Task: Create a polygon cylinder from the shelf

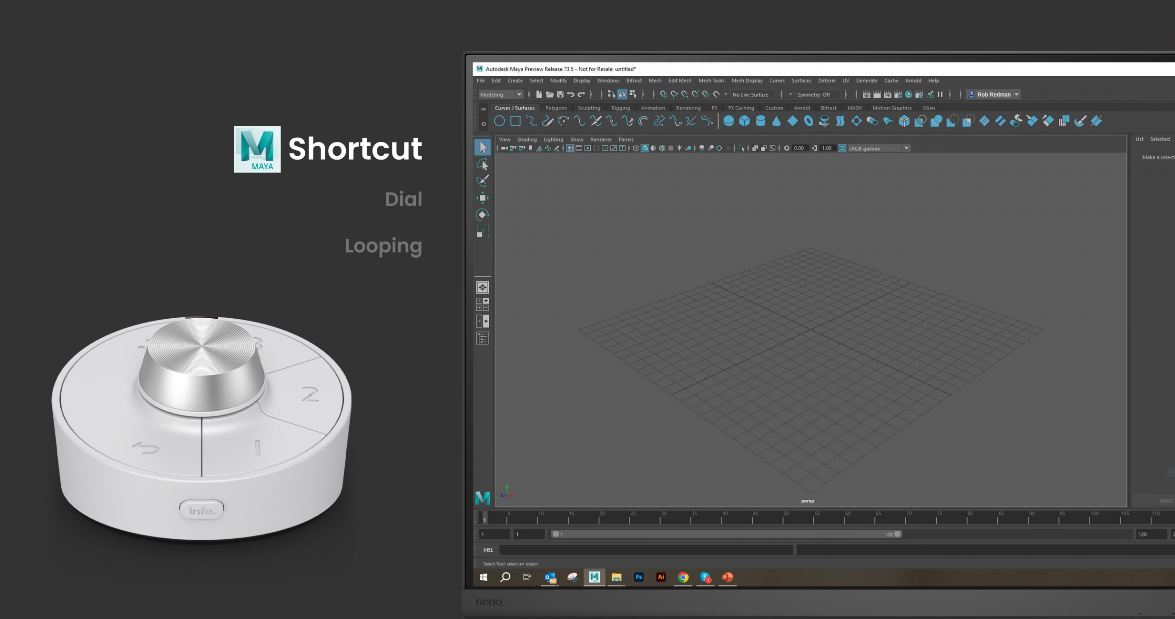Action: (x=761, y=121)
